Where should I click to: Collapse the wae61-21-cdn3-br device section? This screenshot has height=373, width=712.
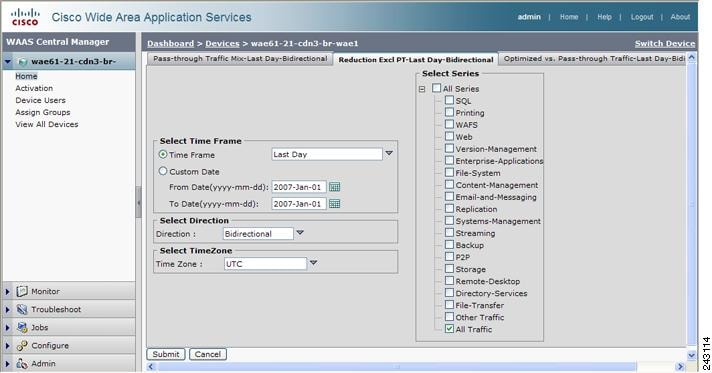point(8,61)
